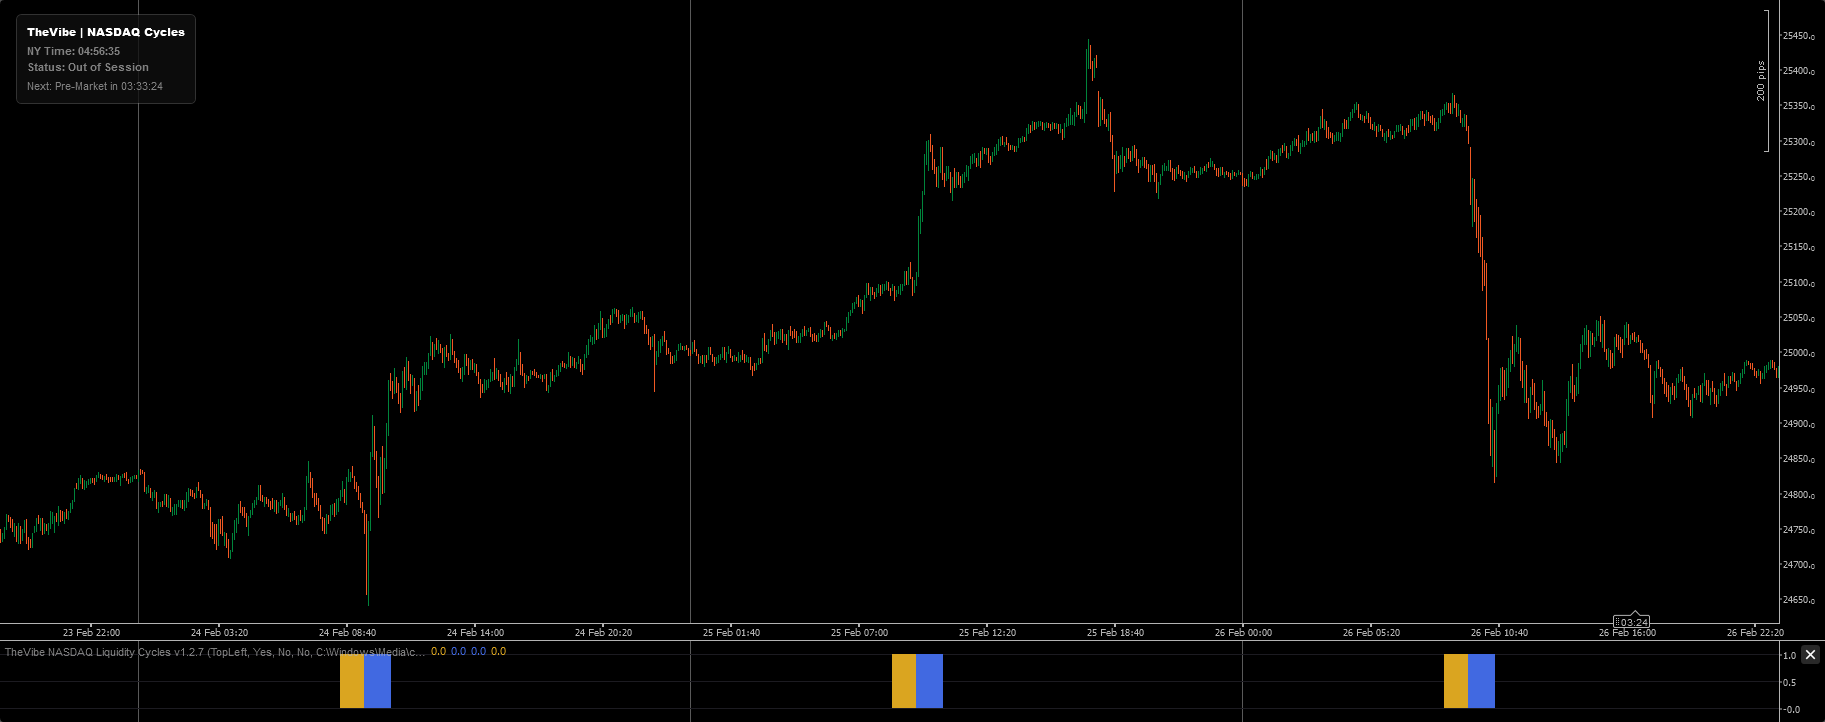The width and height of the screenshot is (1825, 722).
Task: Click the 24 Feb 03:20 time label
Action: tap(219, 633)
